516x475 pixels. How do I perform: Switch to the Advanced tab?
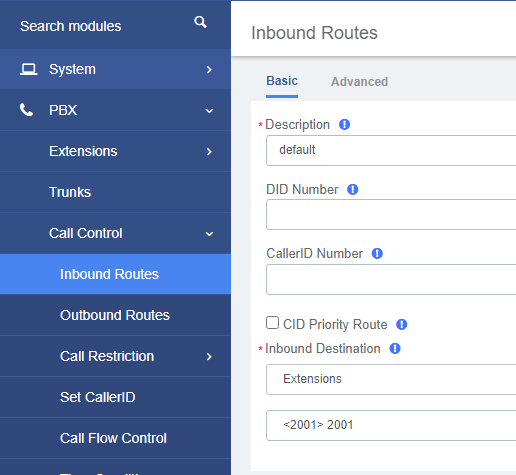tap(359, 82)
